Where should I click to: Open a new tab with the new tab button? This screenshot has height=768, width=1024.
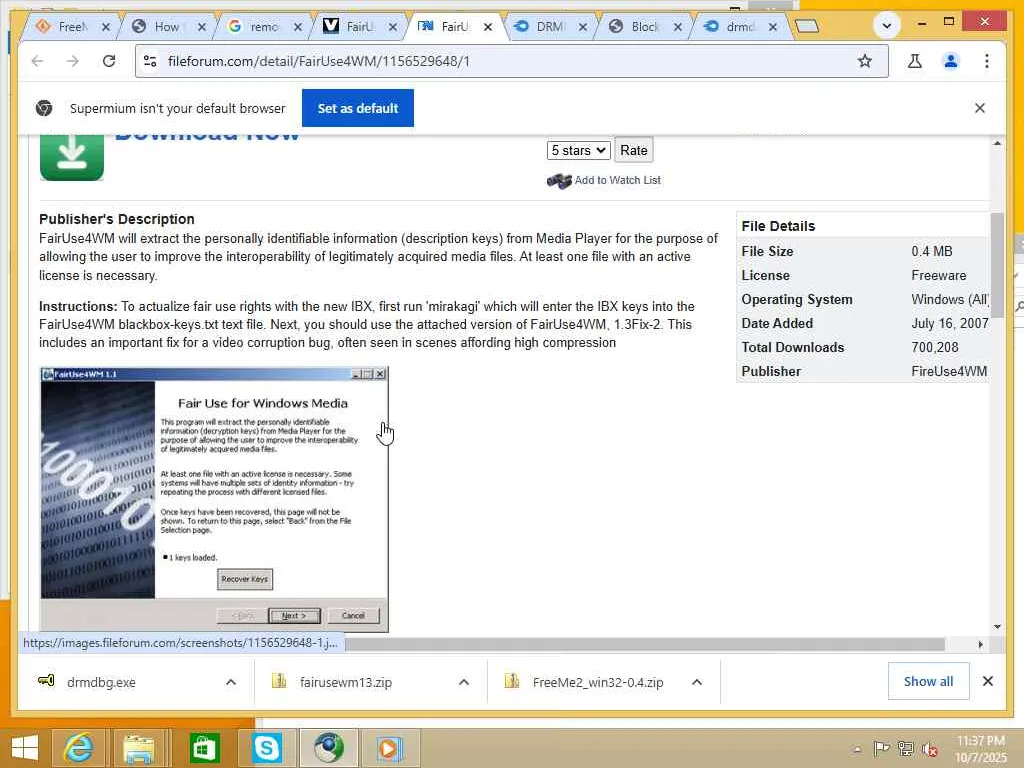pos(807,26)
